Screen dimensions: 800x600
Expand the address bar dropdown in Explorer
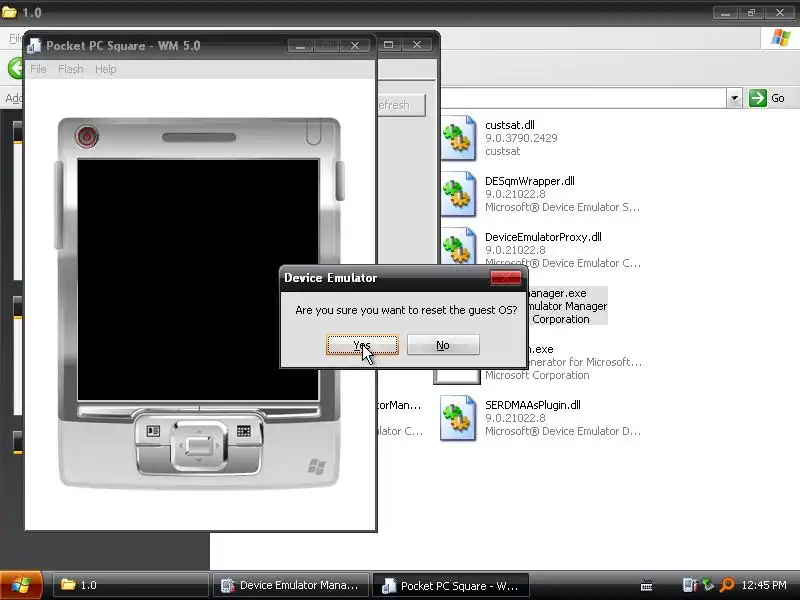[734, 98]
